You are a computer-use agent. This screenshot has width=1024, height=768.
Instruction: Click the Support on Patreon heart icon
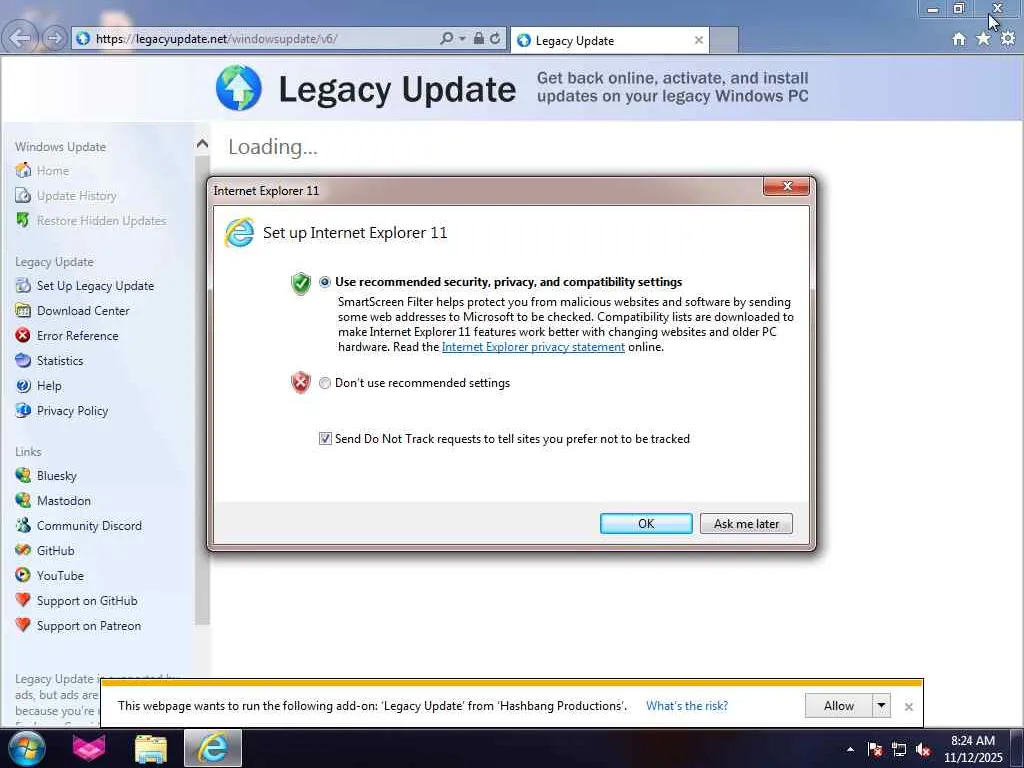click(x=23, y=625)
